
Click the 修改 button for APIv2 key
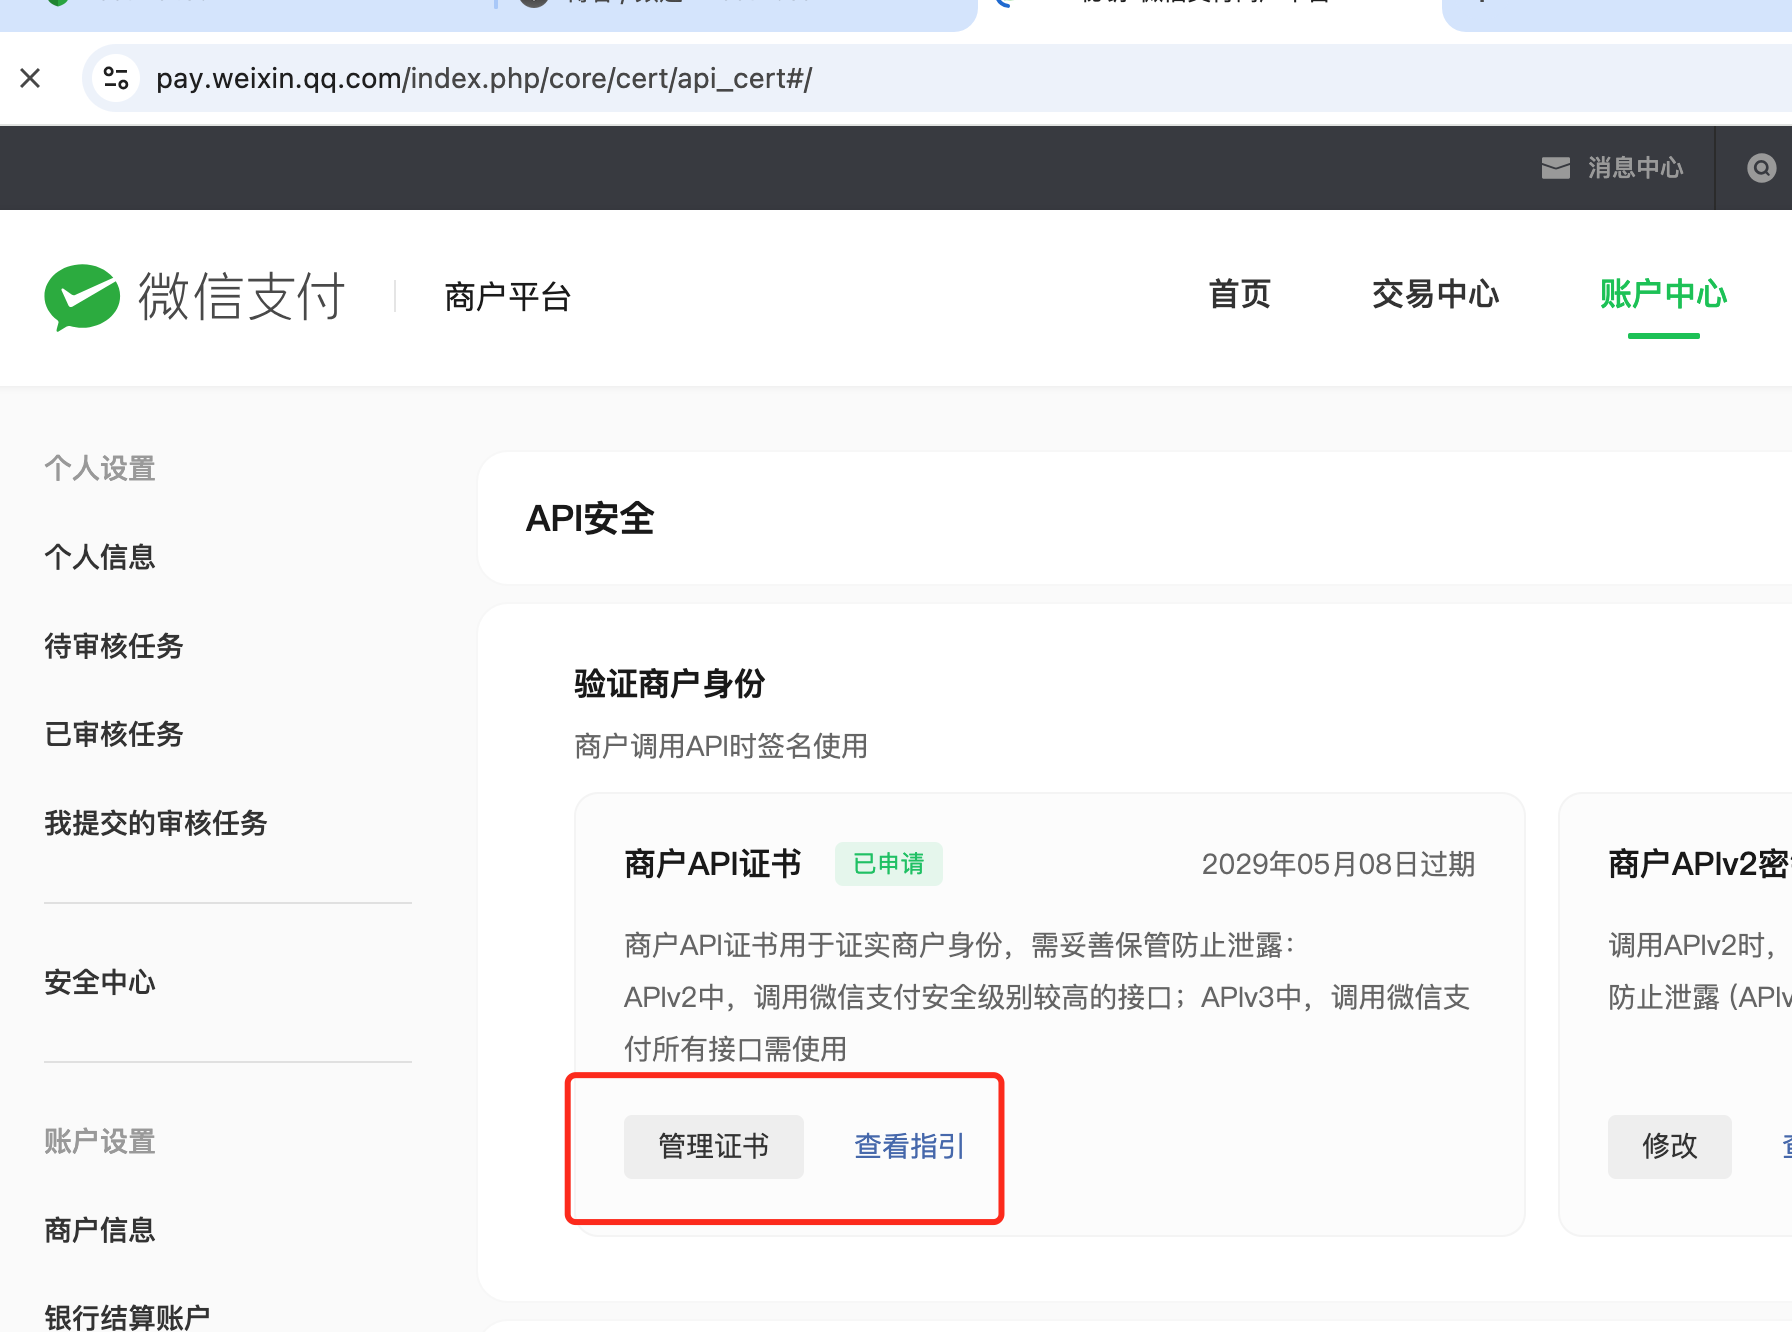tap(1669, 1146)
